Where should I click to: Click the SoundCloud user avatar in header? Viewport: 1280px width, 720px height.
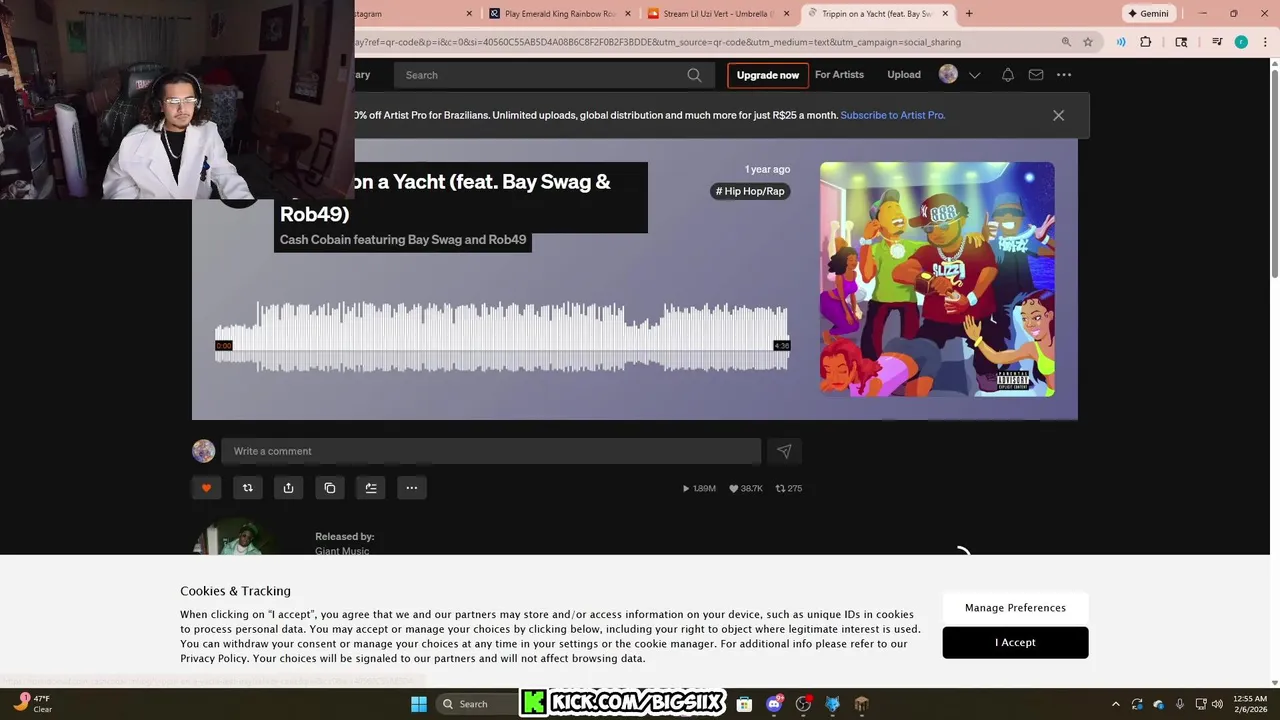click(x=948, y=74)
